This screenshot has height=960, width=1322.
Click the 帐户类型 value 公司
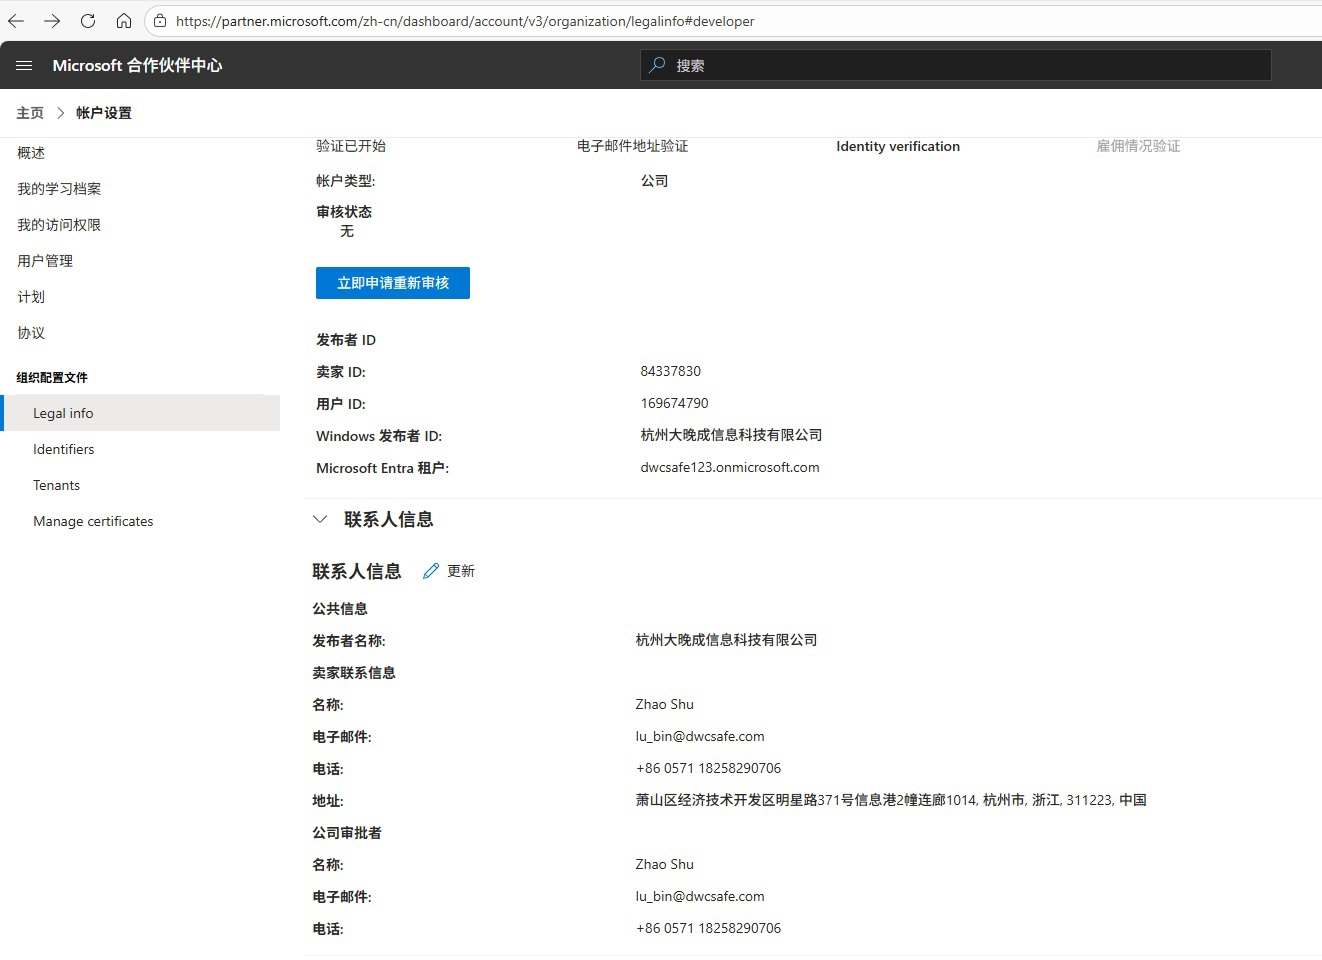[x=654, y=181]
